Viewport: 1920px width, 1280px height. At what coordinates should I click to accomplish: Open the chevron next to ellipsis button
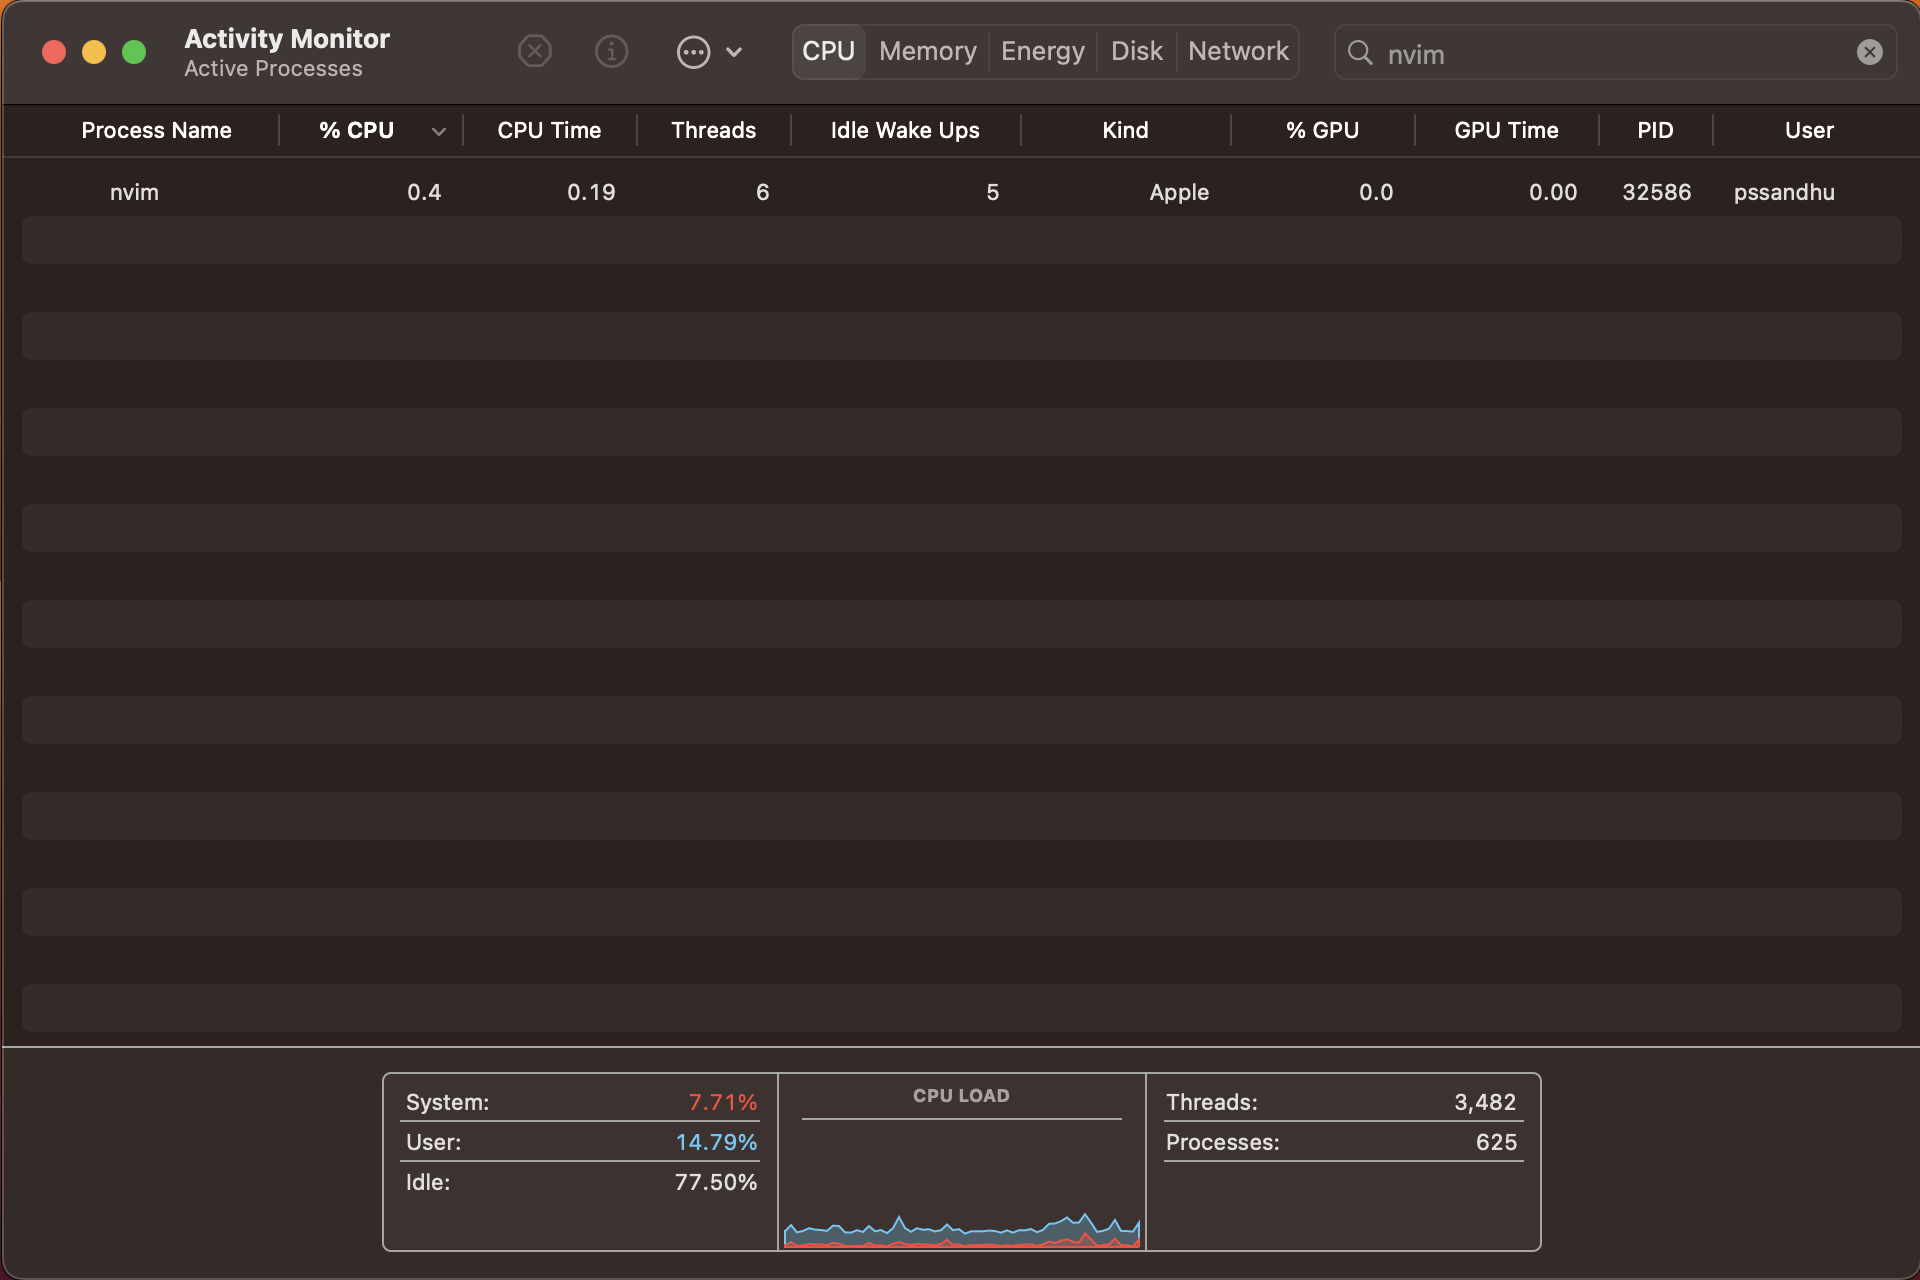click(x=735, y=52)
